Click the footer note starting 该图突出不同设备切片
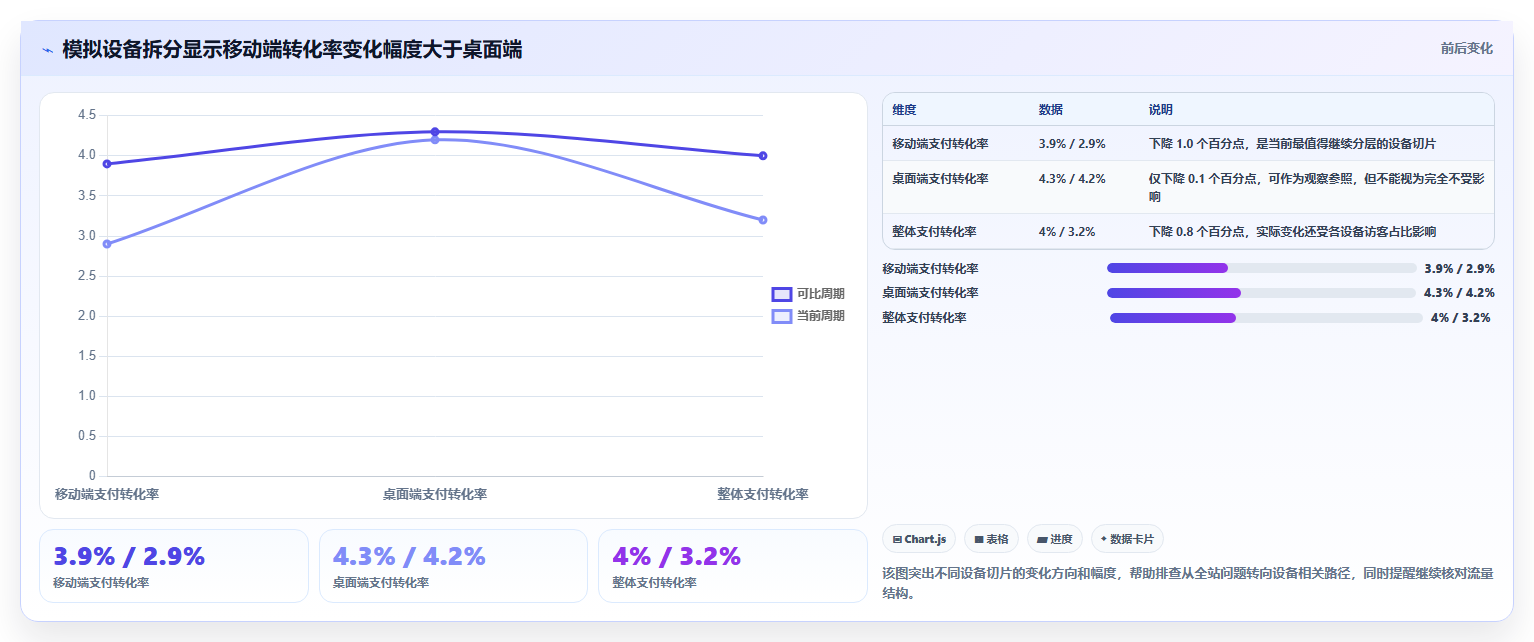 pyautogui.click(x=1188, y=583)
